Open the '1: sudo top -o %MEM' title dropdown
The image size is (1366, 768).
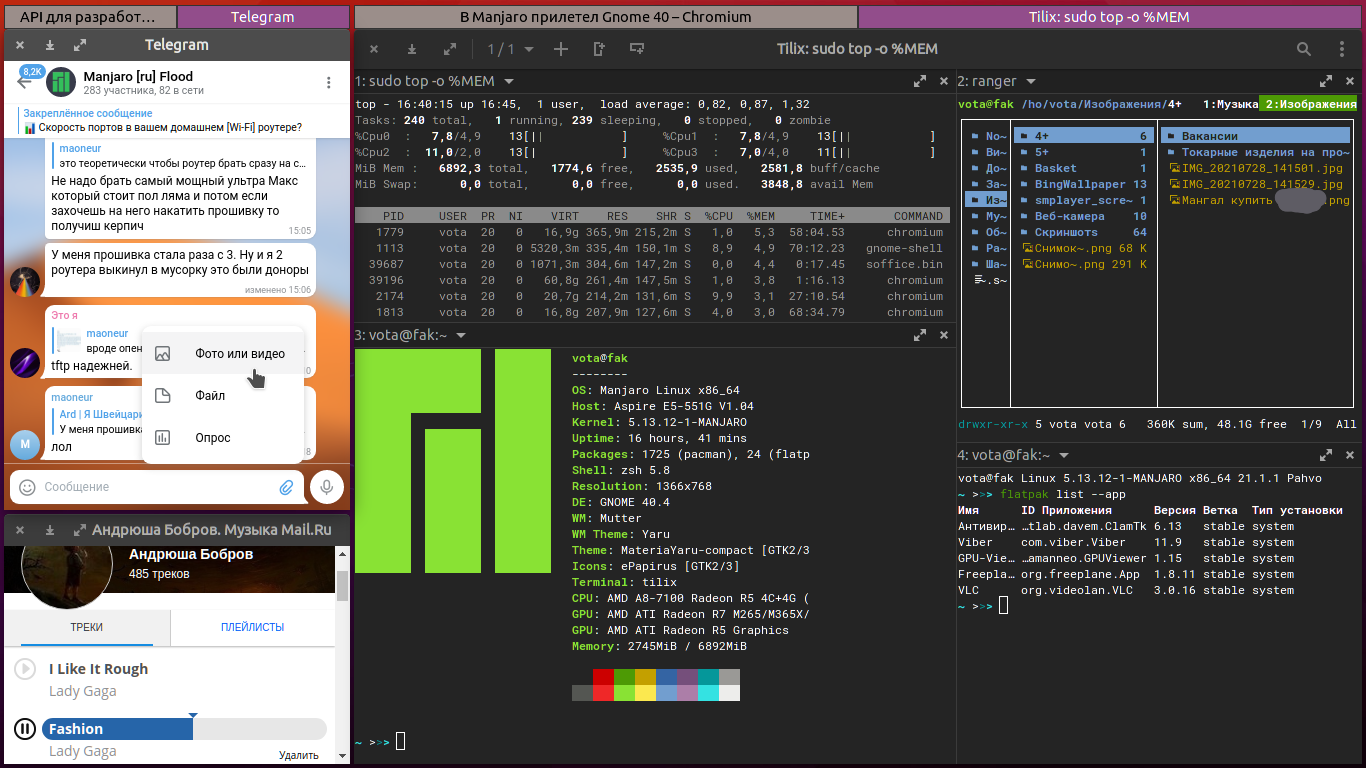(509, 82)
